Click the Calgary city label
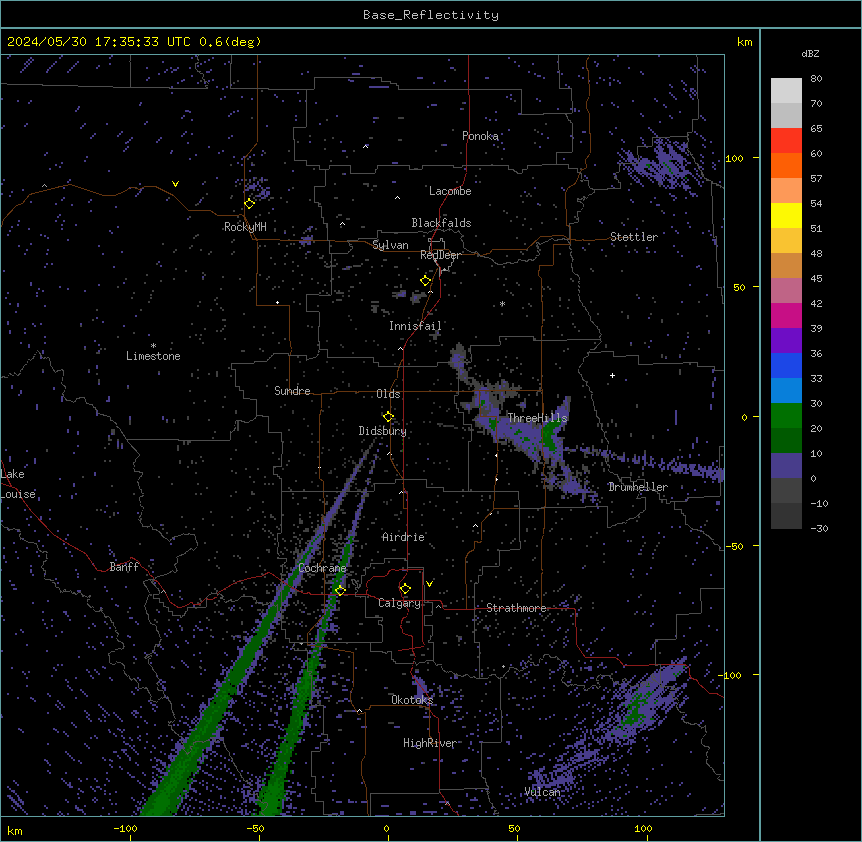The height and width of the screenshot is (842, 862). coord(399,603)
